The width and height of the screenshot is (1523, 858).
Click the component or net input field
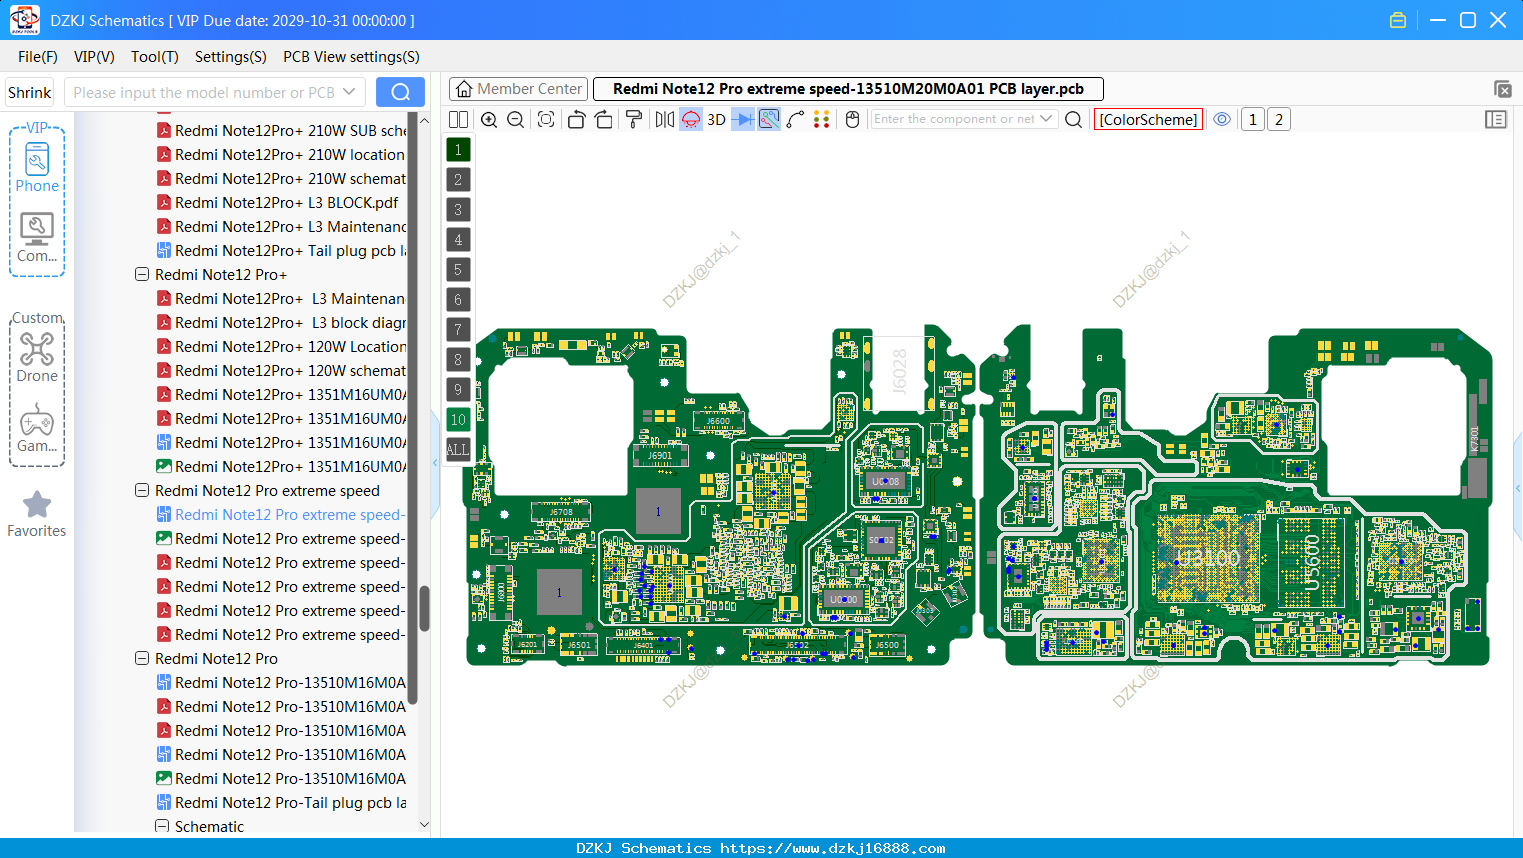pyautogui.click(x=955, y=119)
